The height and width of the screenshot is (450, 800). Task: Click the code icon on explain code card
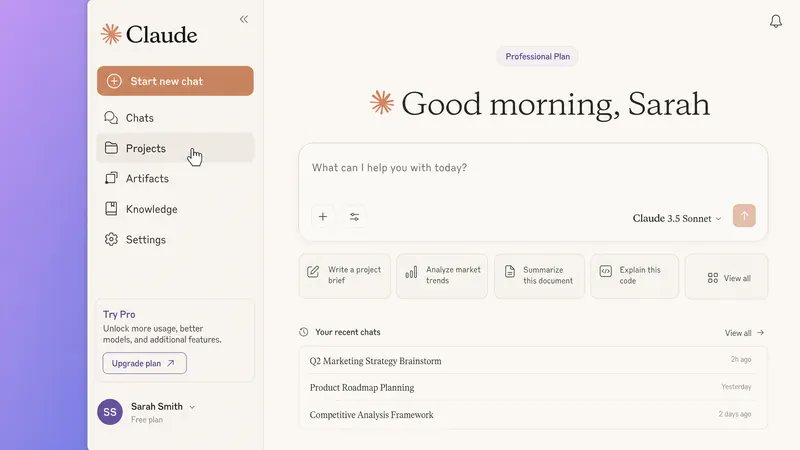(606, 271)
